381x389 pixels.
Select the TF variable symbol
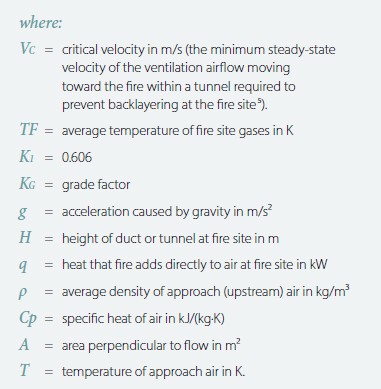[x=29, y=129]
